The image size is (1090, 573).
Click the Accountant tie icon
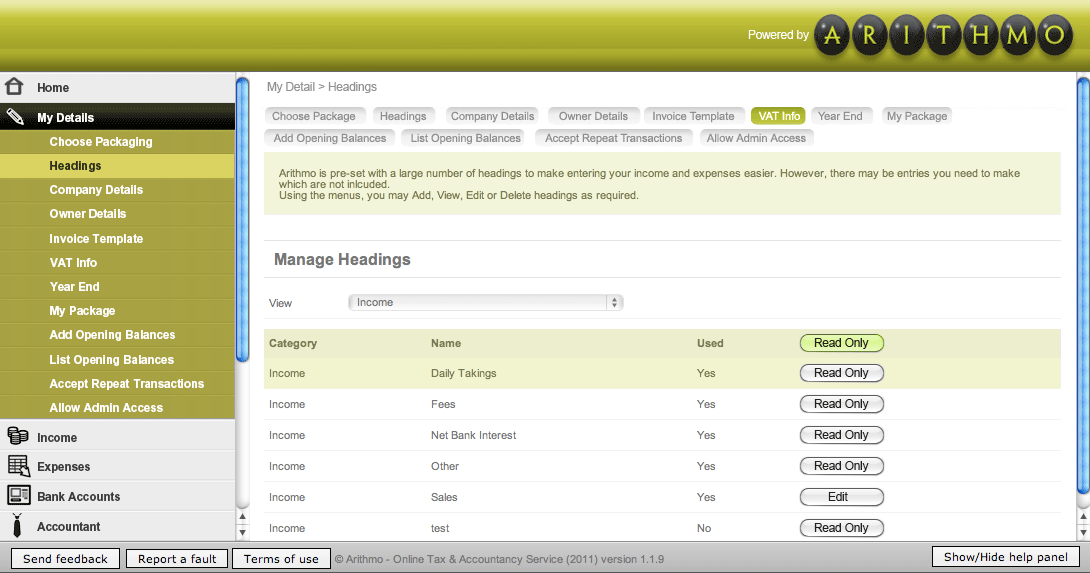17,526
